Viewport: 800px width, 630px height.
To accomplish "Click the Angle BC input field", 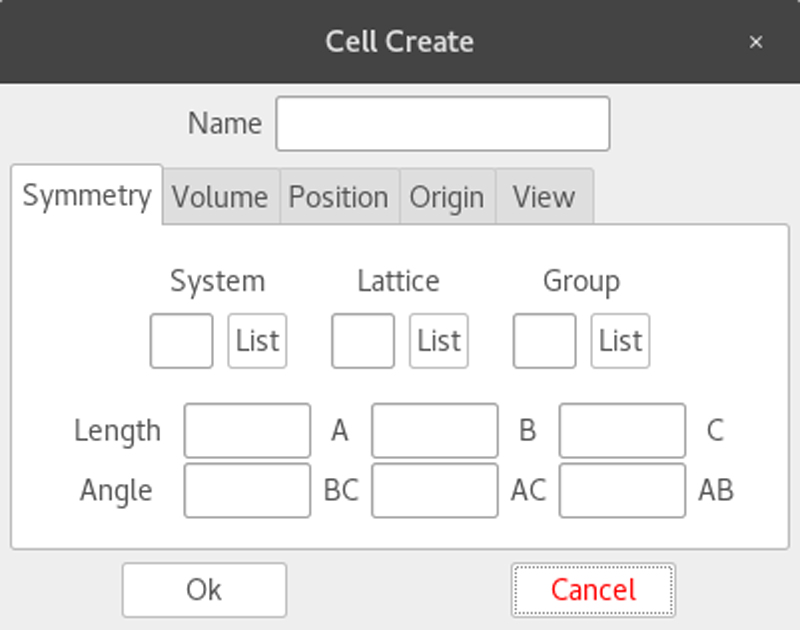I will [247, 490].
